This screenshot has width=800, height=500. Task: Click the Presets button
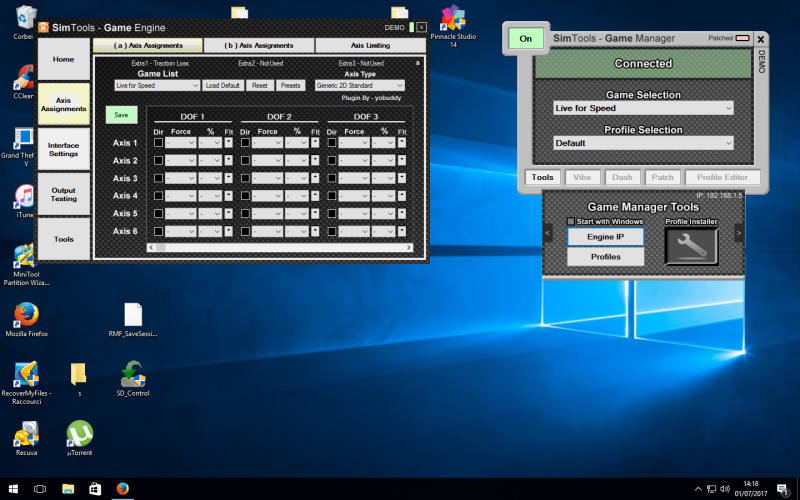pos(291,86)
